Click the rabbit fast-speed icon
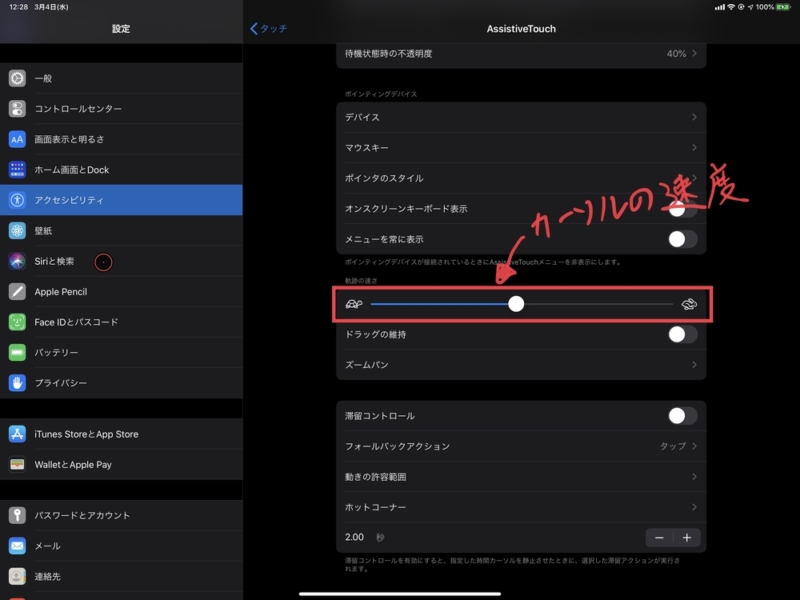The height and width of the screenshot is (600, 800). tap(689, 304)
